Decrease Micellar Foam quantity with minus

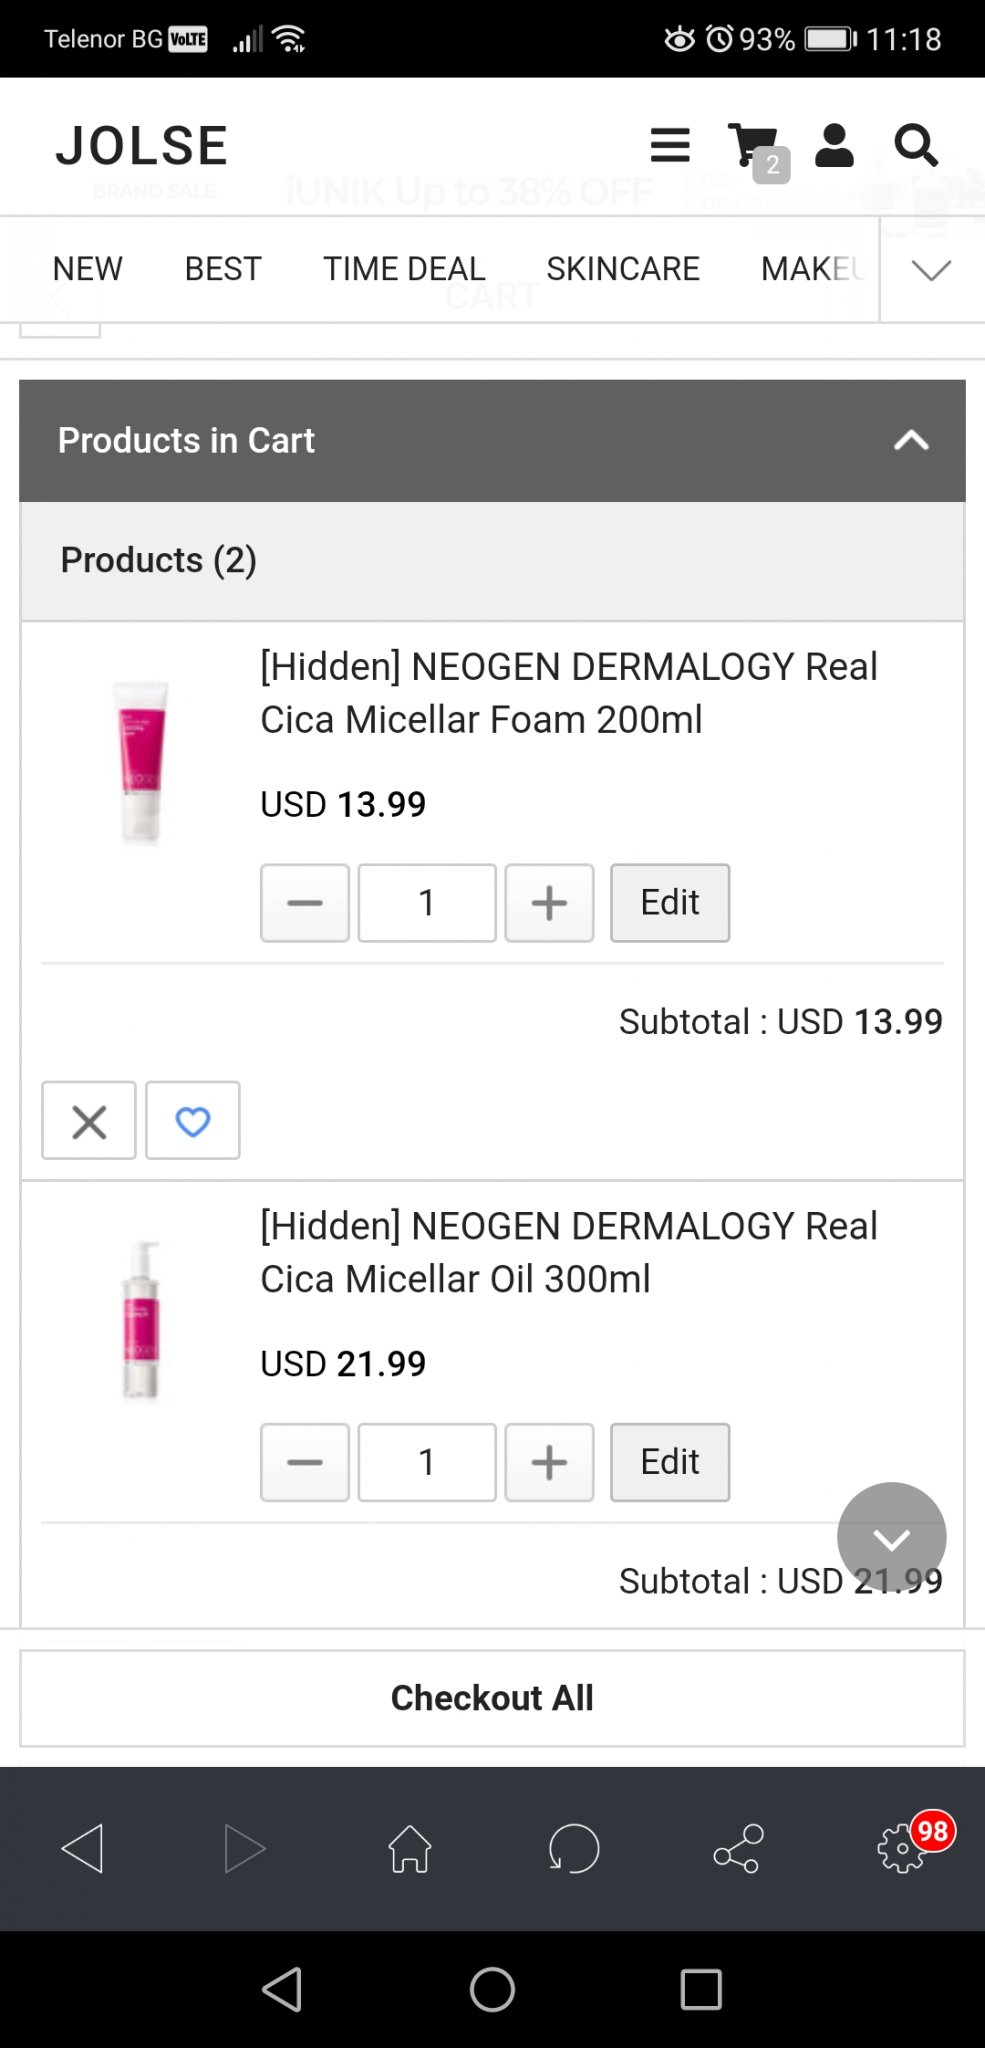(305, 903)
